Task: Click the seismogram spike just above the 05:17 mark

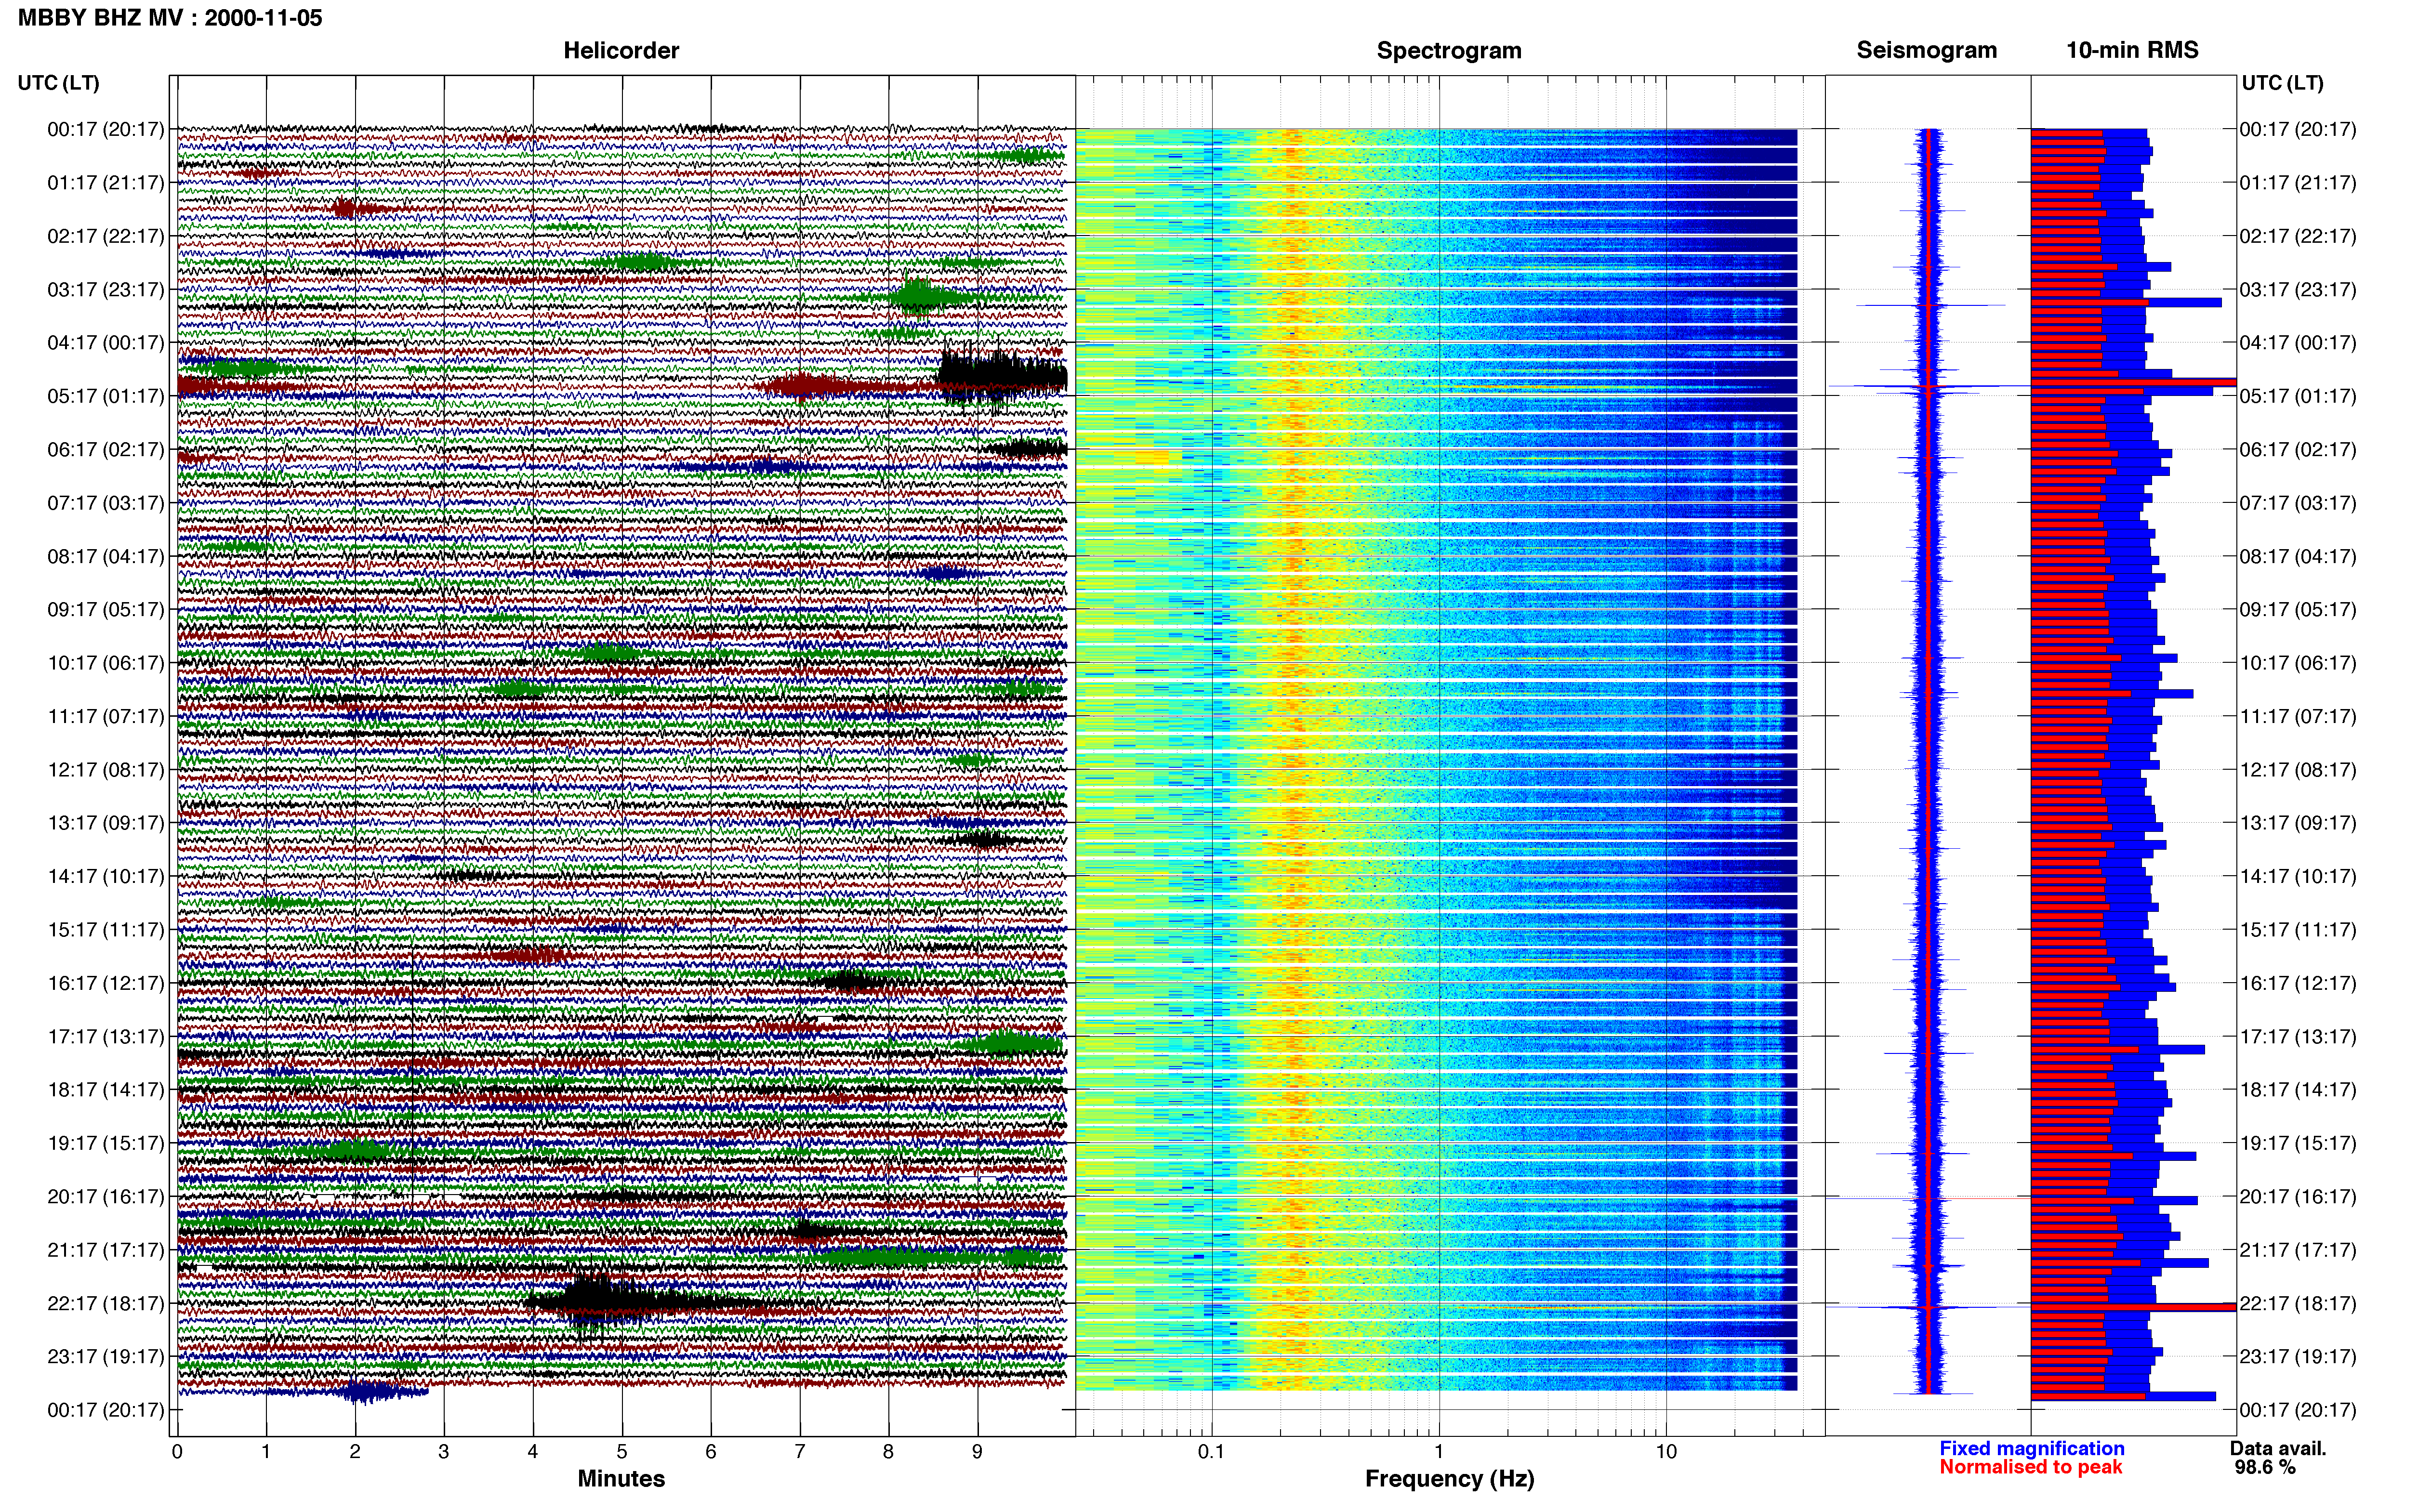Action: [1928, 386]
